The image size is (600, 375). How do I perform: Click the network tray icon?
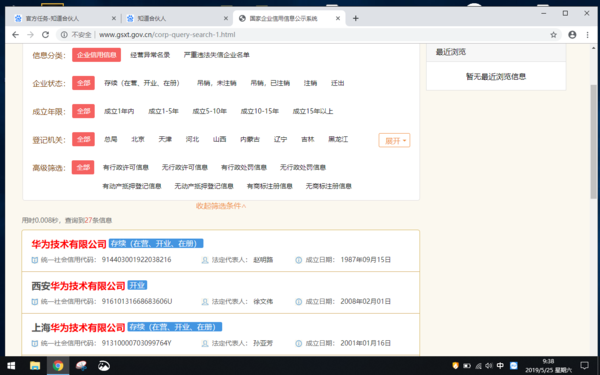[478, 366]
